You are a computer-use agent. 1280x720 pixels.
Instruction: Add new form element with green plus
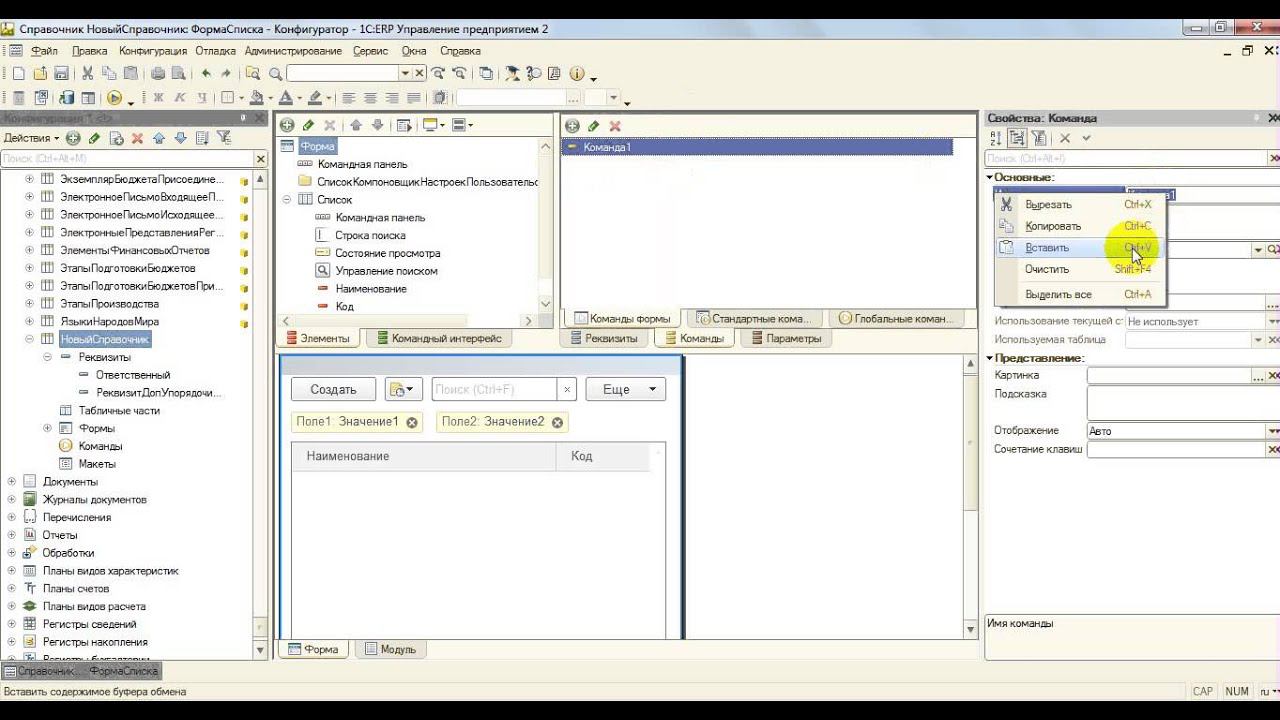click(x=287, y=125)
